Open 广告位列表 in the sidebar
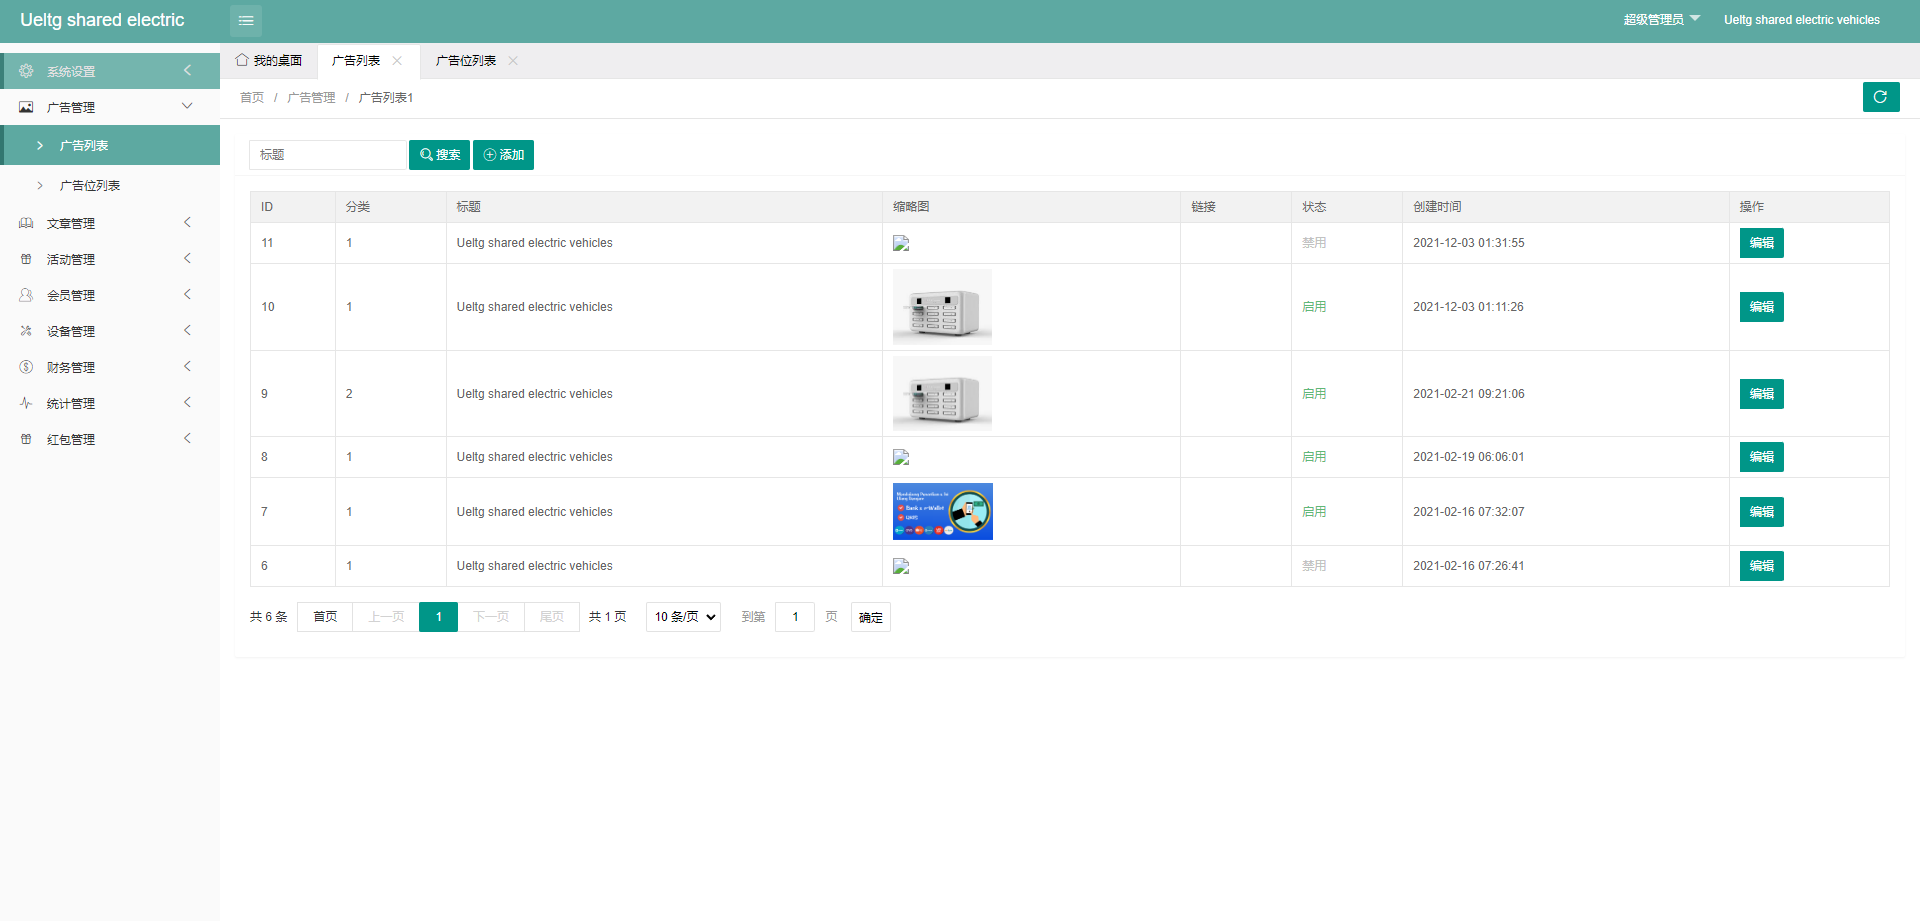 coord(90,185)
